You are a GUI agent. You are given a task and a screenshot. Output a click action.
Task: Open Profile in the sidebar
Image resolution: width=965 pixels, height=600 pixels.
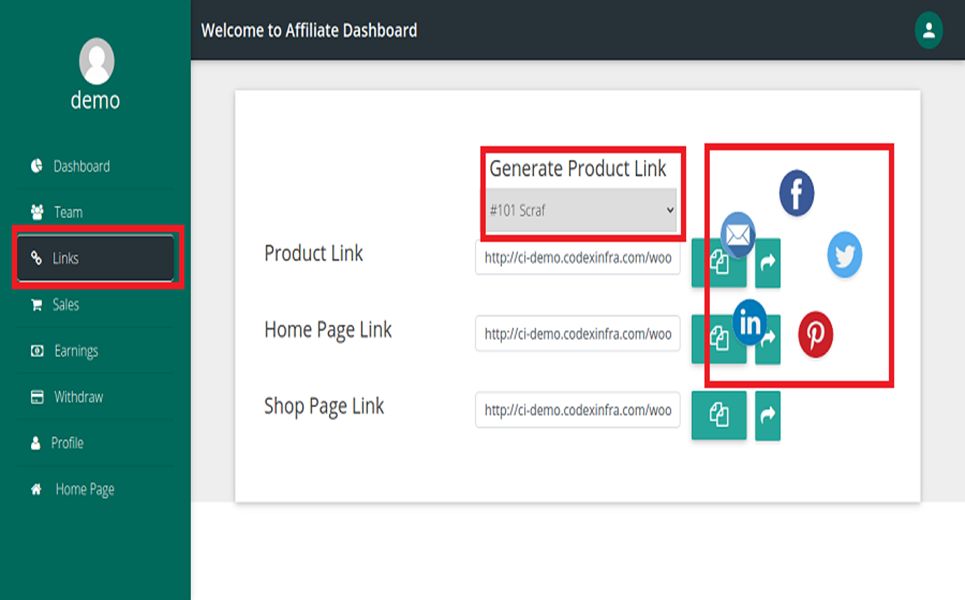pos(95,443)
